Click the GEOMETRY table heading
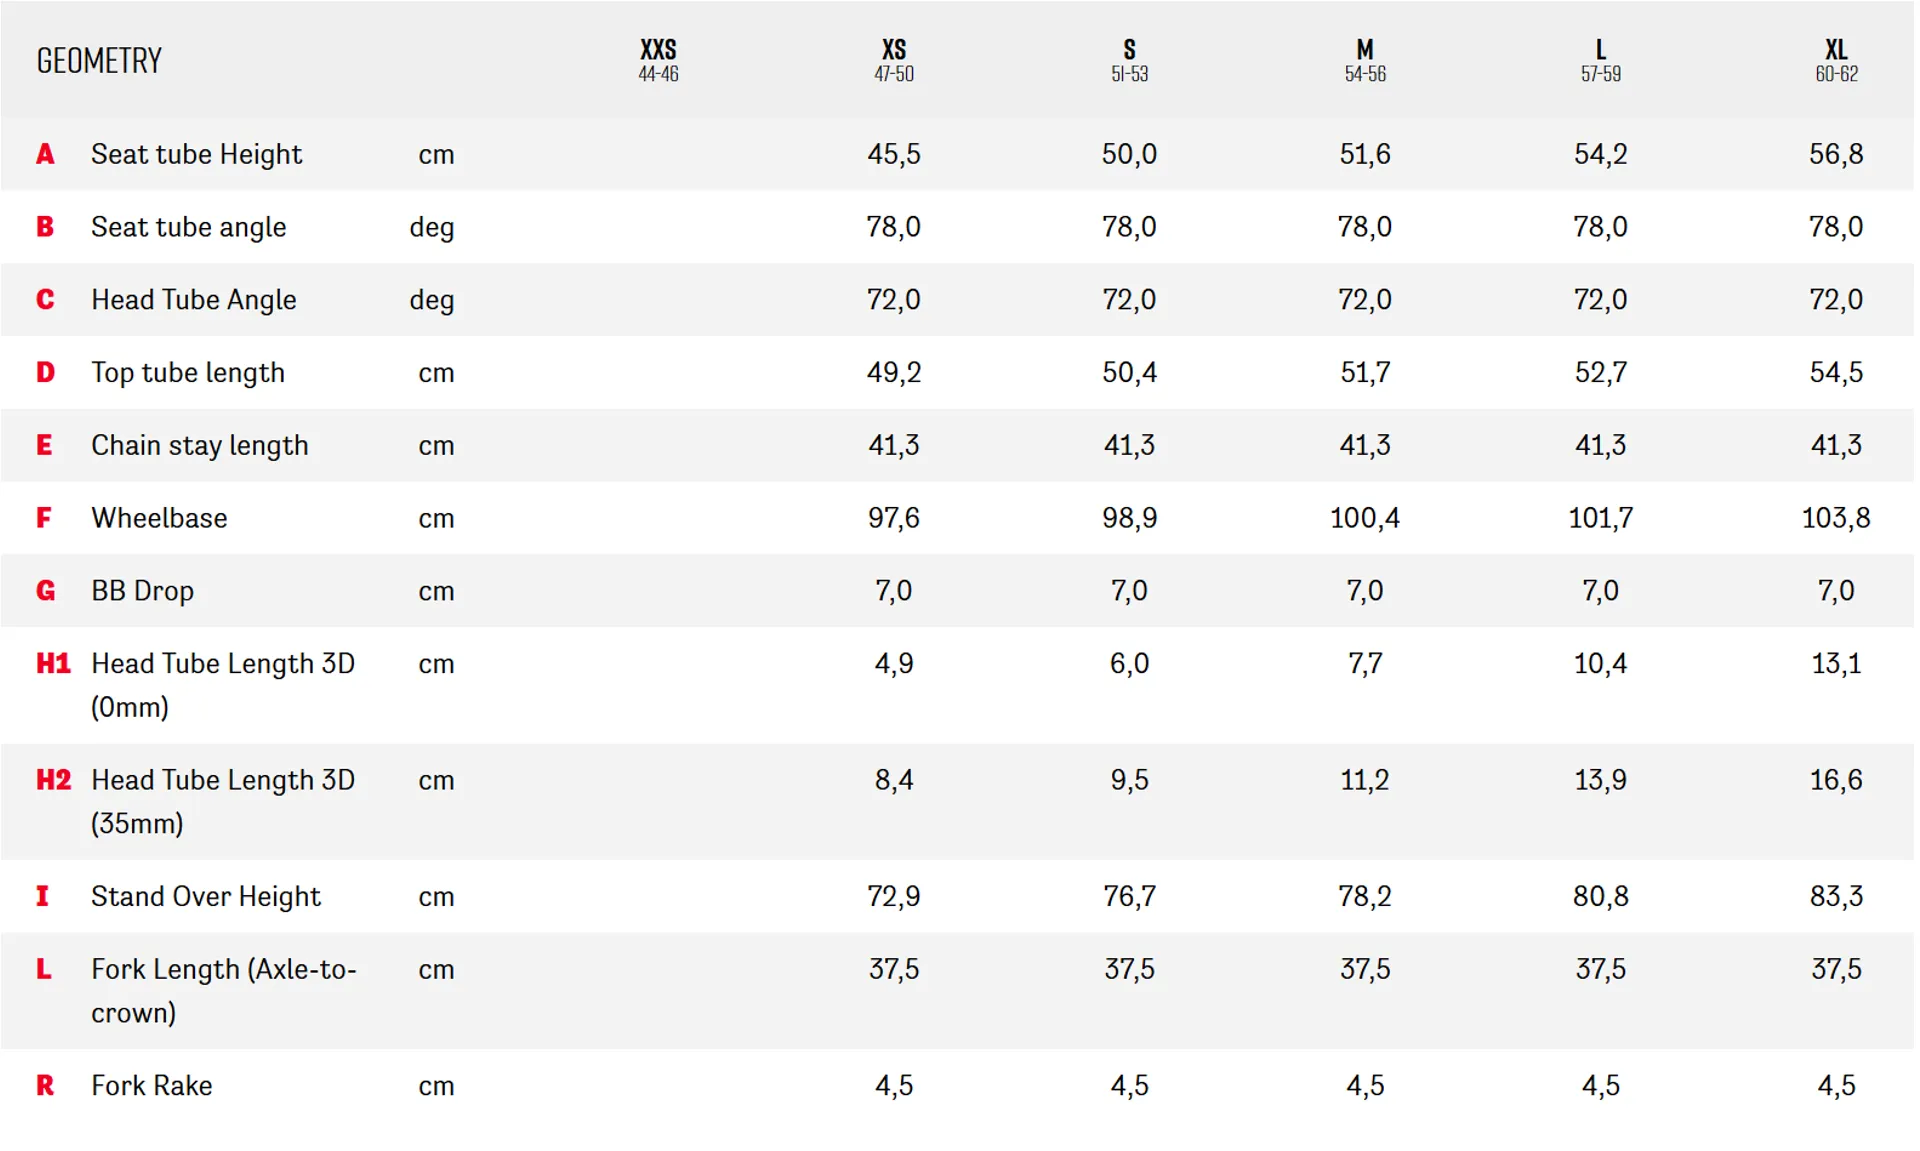 pyautogui.click(x=99, y=61)
